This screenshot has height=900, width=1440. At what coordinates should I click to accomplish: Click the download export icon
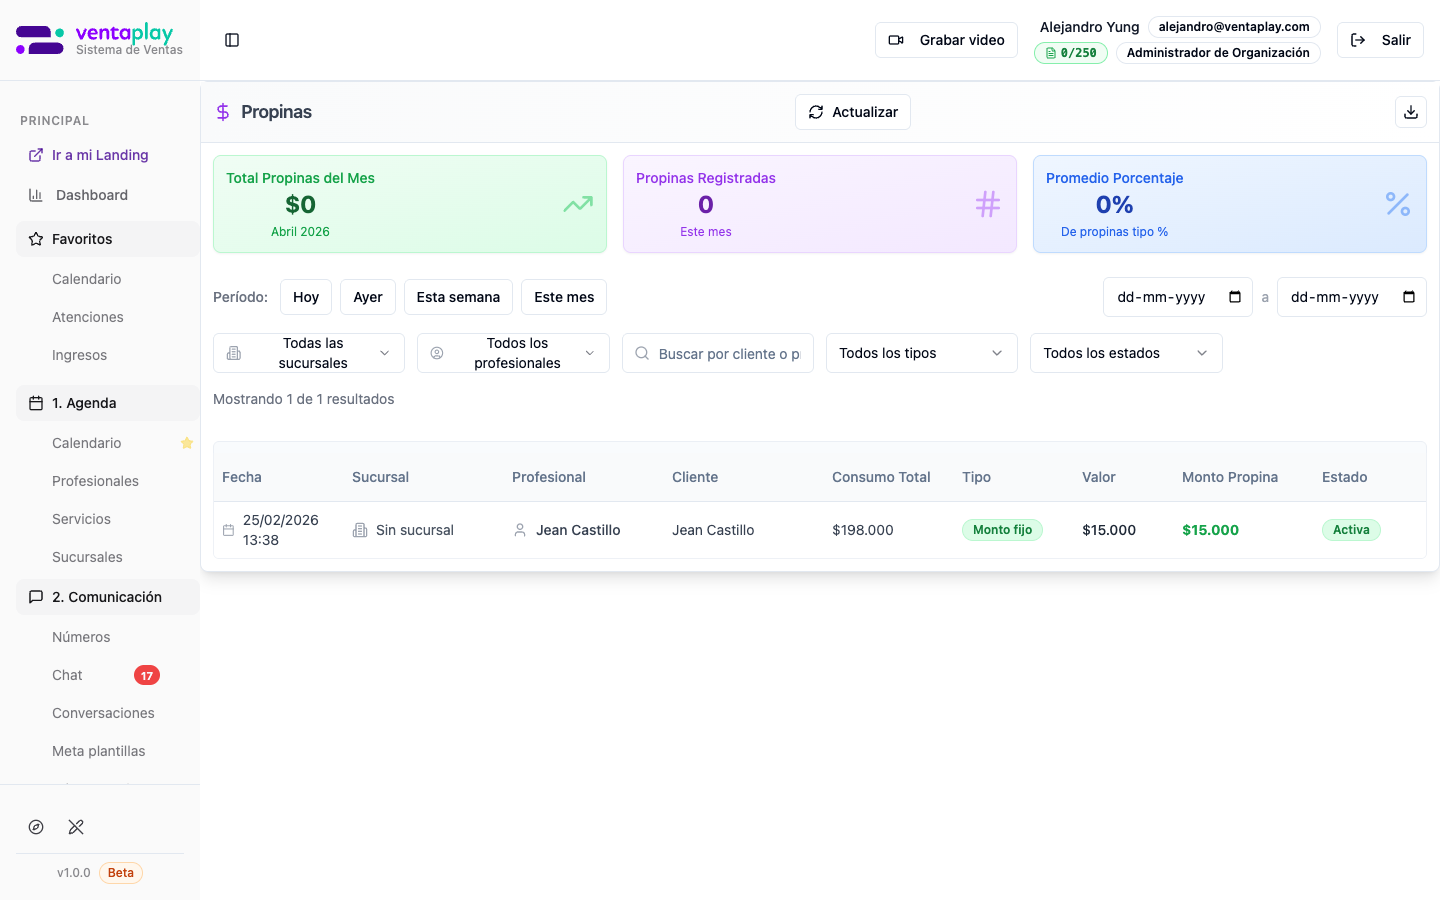click(1410, 112)
